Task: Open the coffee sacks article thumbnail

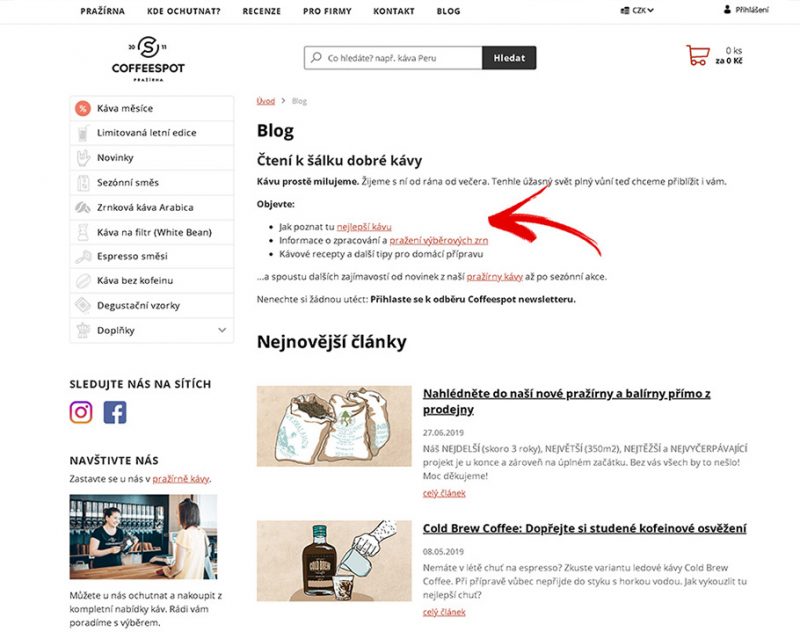Action: pyautogui.click(x=334, y=426)
